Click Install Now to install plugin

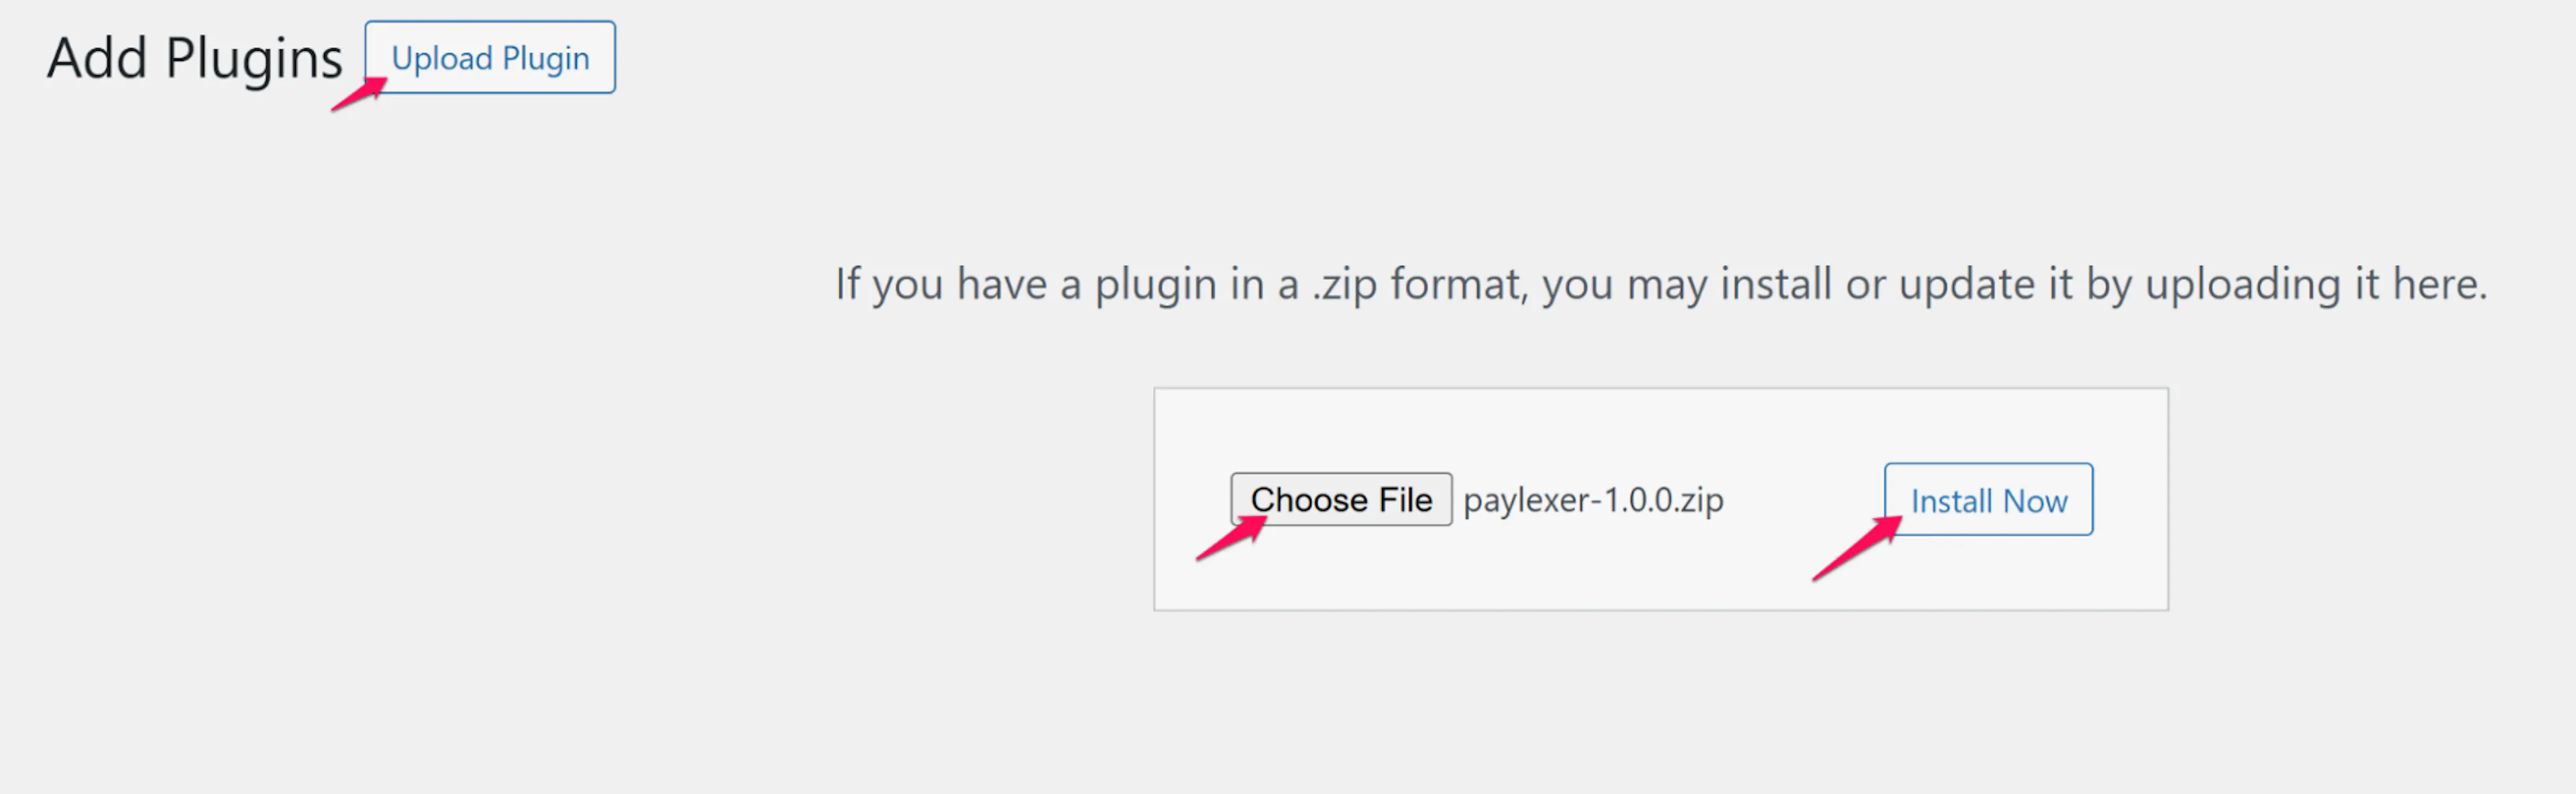pyautogui.click(x=1988, y=500)
